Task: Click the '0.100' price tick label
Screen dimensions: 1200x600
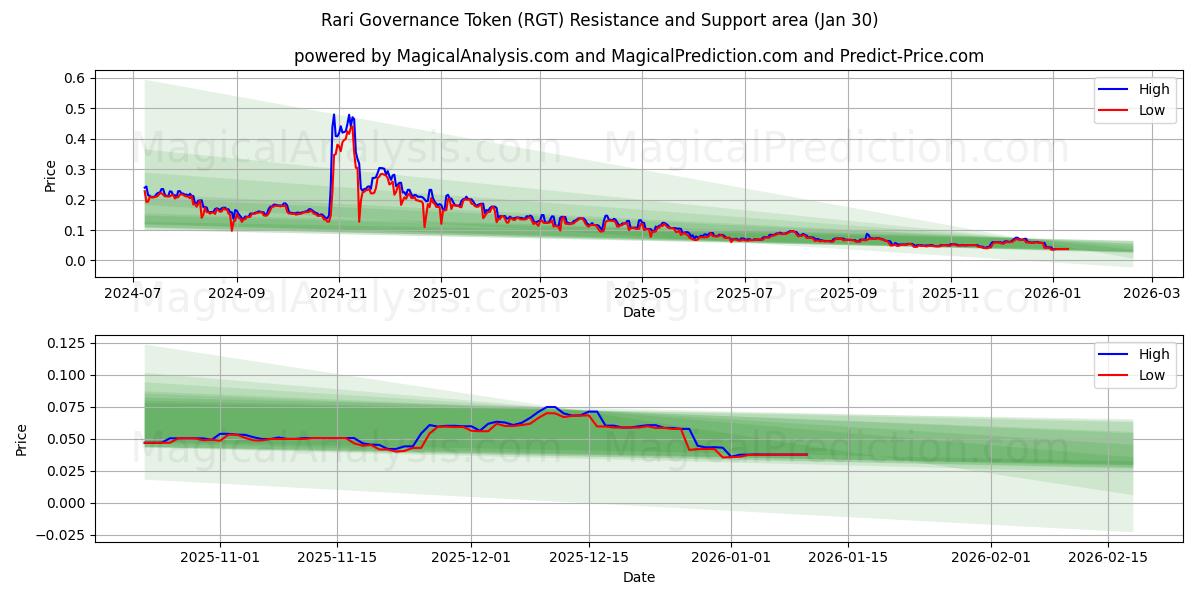Action: 68,375
